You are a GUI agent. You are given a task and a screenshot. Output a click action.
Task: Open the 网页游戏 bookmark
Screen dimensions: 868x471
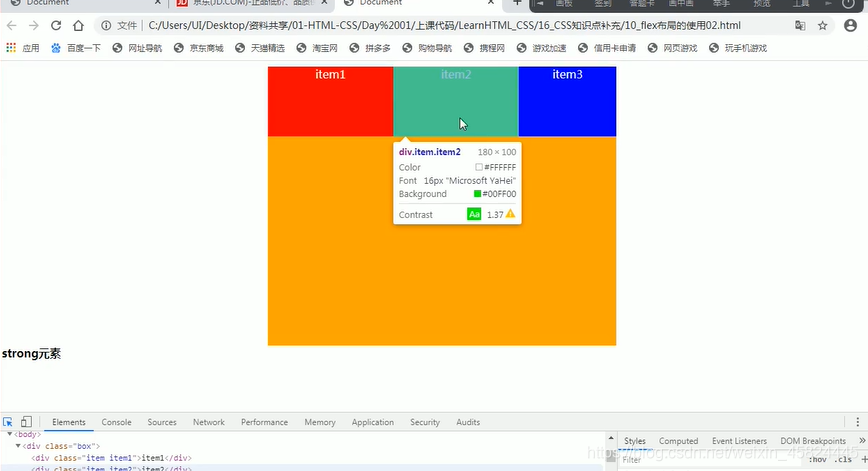click(673, 48)
